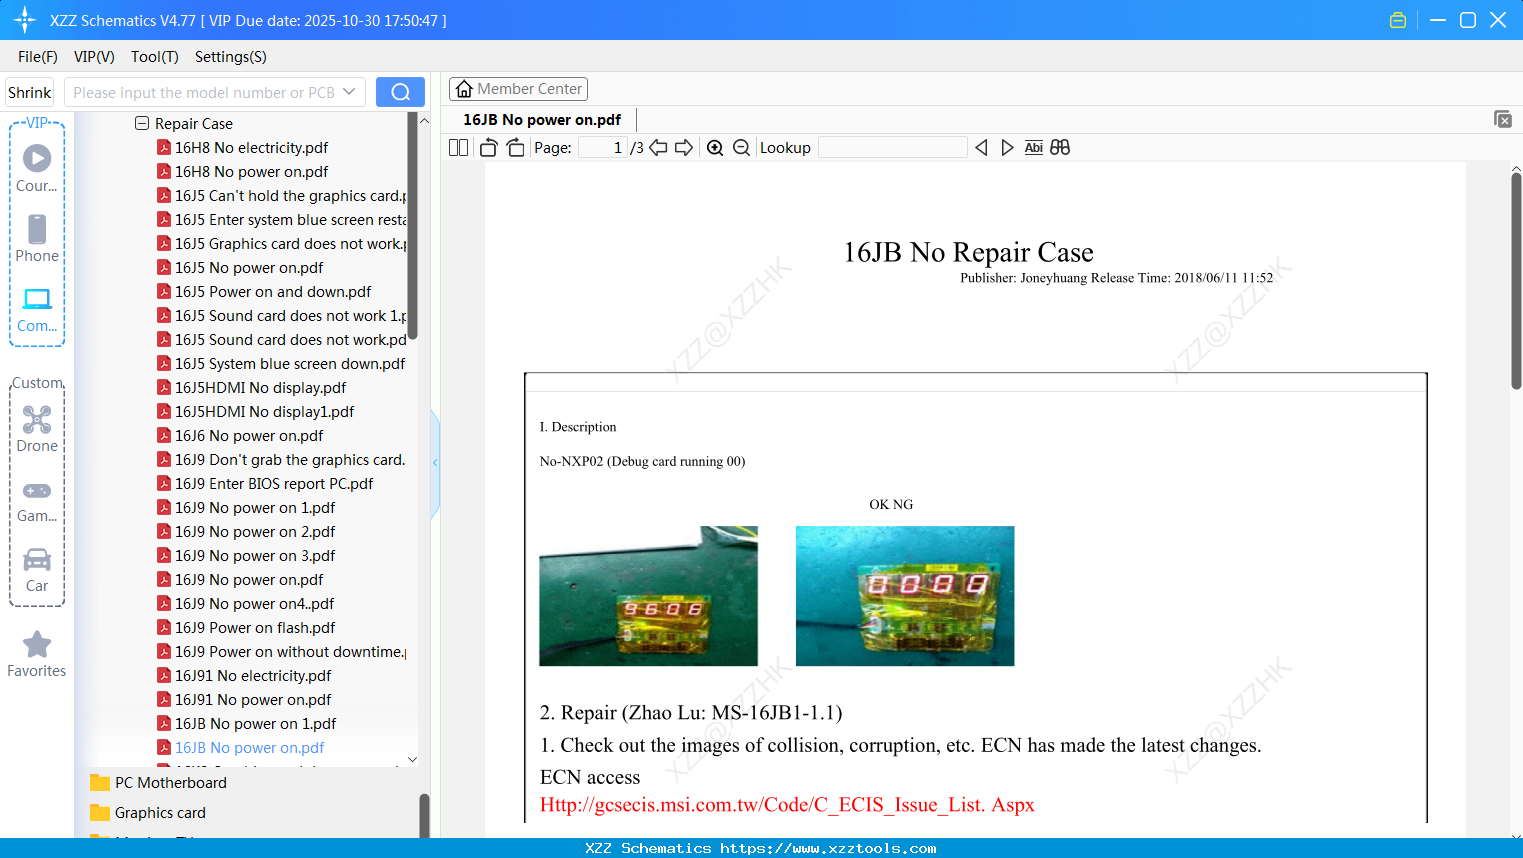Click the yellow VIP gift icon in the title bar
The image size is (1523, 858).
tap(1398, 20)
